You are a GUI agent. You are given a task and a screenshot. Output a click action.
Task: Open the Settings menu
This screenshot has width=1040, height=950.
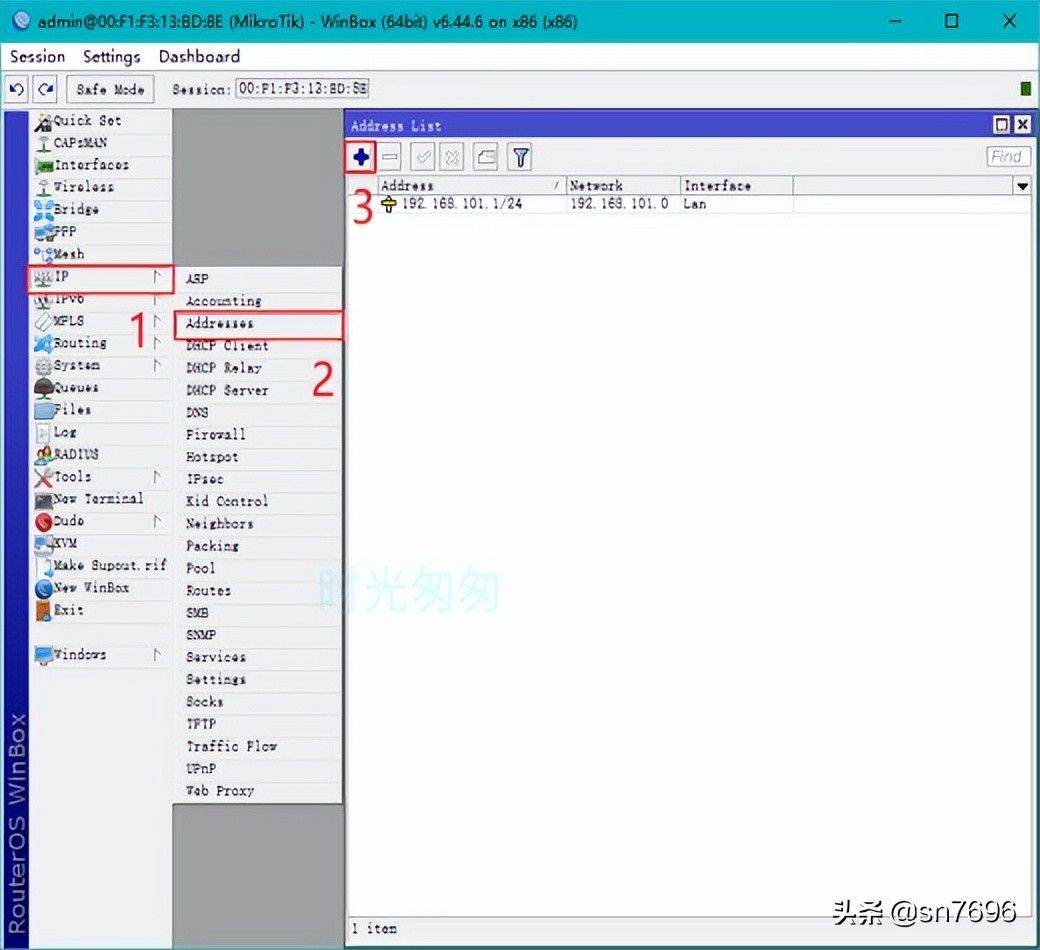tap(111, 56)
